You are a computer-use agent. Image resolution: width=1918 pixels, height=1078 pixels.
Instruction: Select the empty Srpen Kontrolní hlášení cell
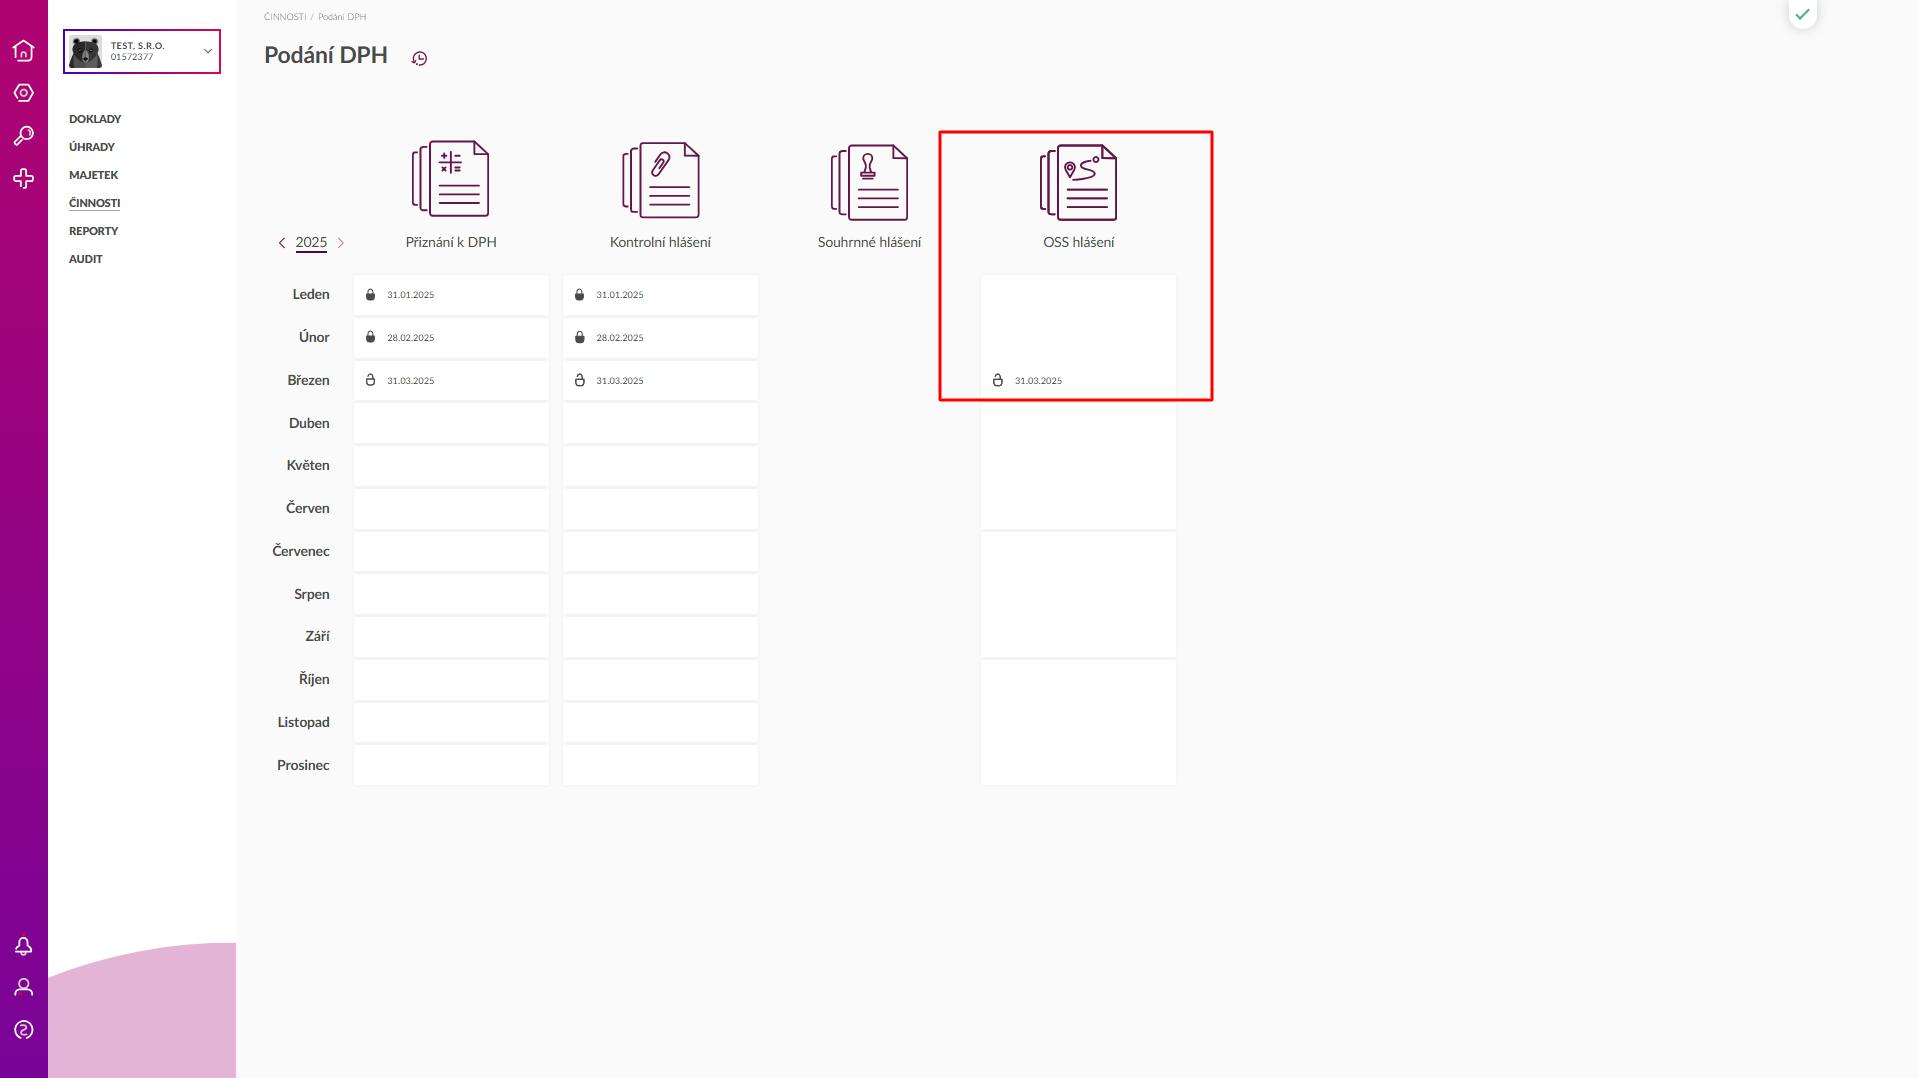pos(660,594)
